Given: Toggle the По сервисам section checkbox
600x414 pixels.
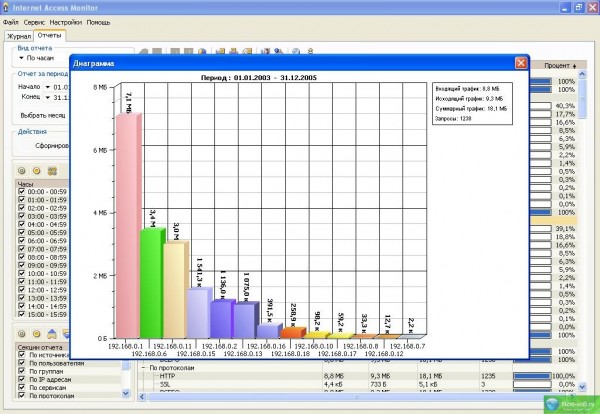Looking at the screenshot, I should coord(21,387).
